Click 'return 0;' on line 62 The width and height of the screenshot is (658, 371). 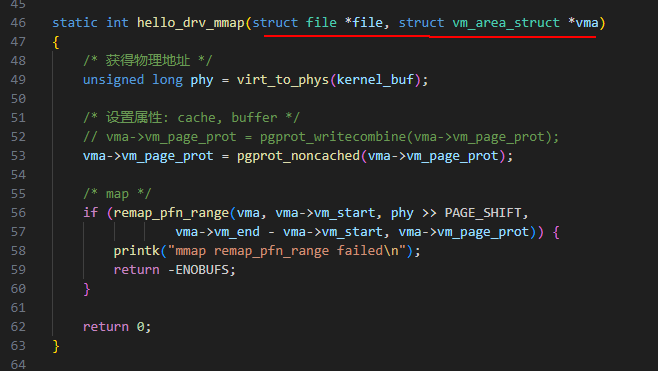click(117, 327)
